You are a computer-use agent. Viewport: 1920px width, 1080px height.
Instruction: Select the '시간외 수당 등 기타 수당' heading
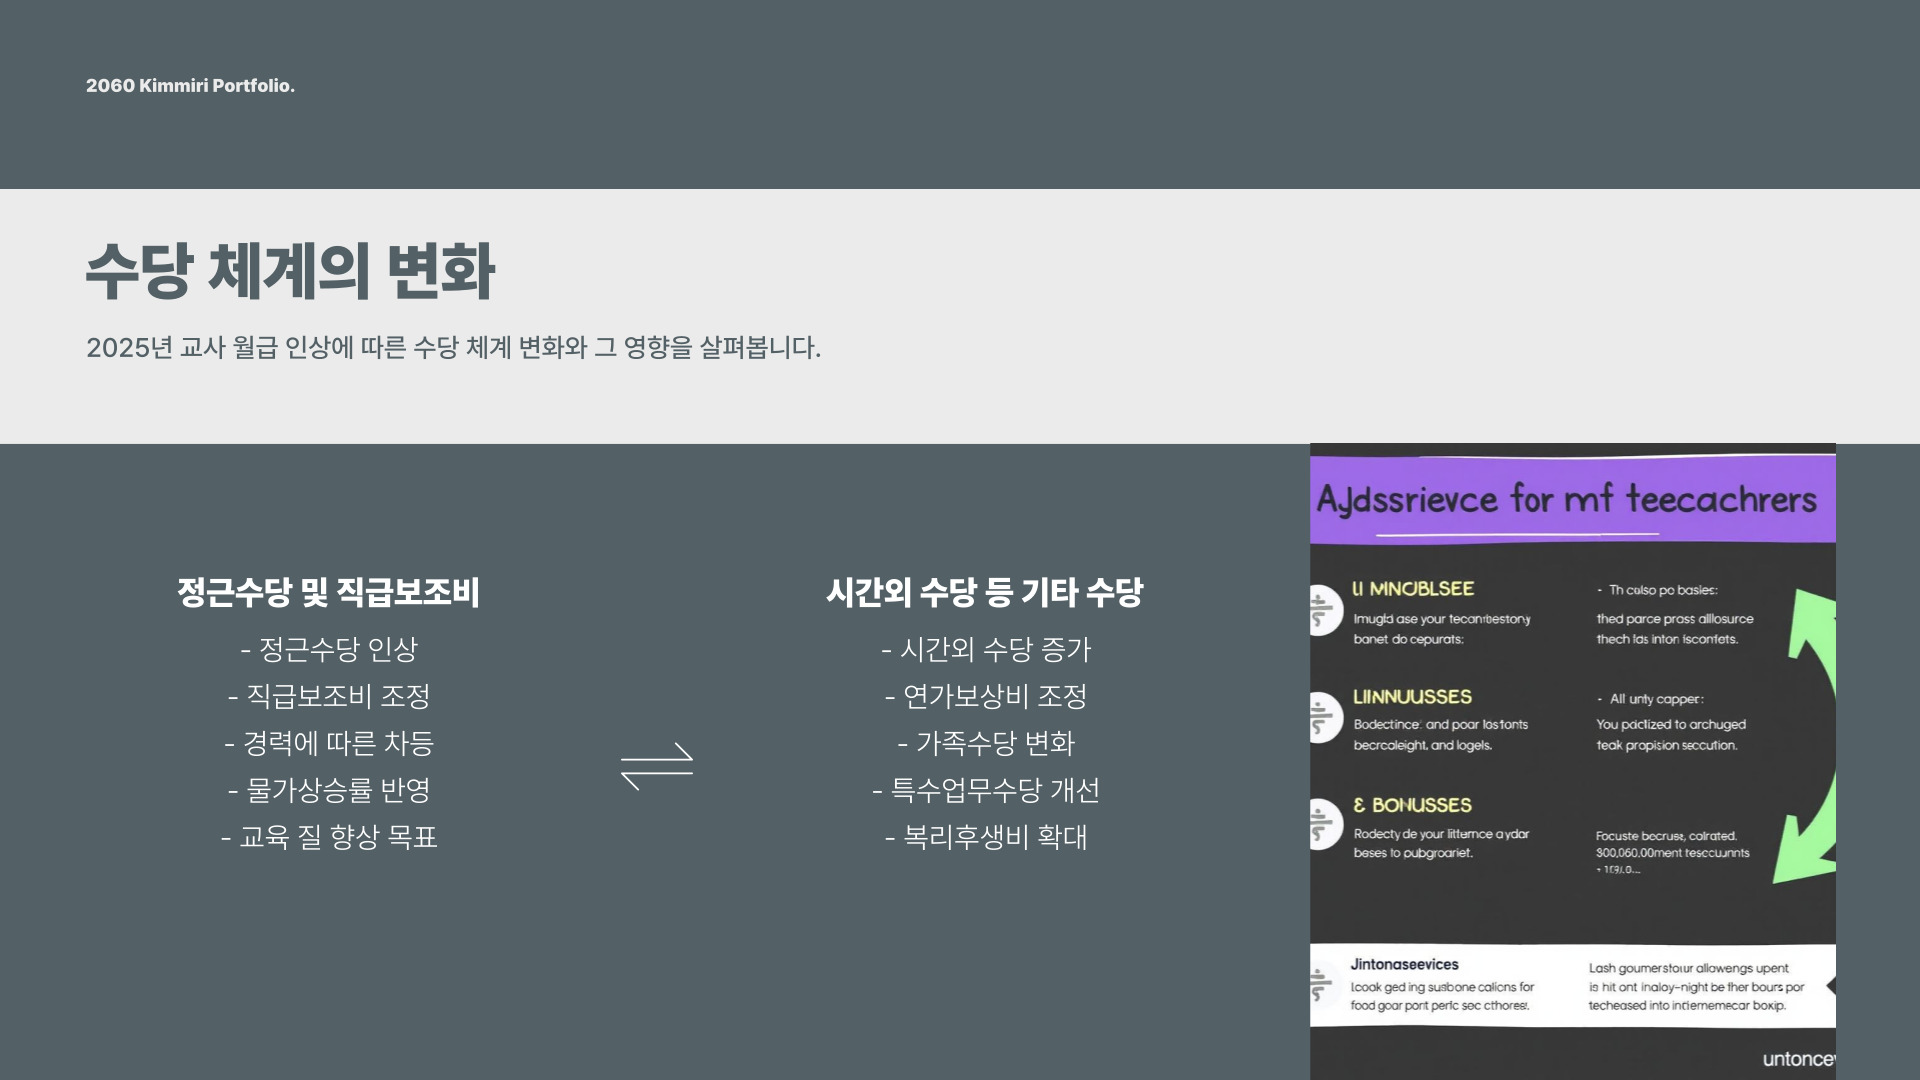[x=984, y=592]
